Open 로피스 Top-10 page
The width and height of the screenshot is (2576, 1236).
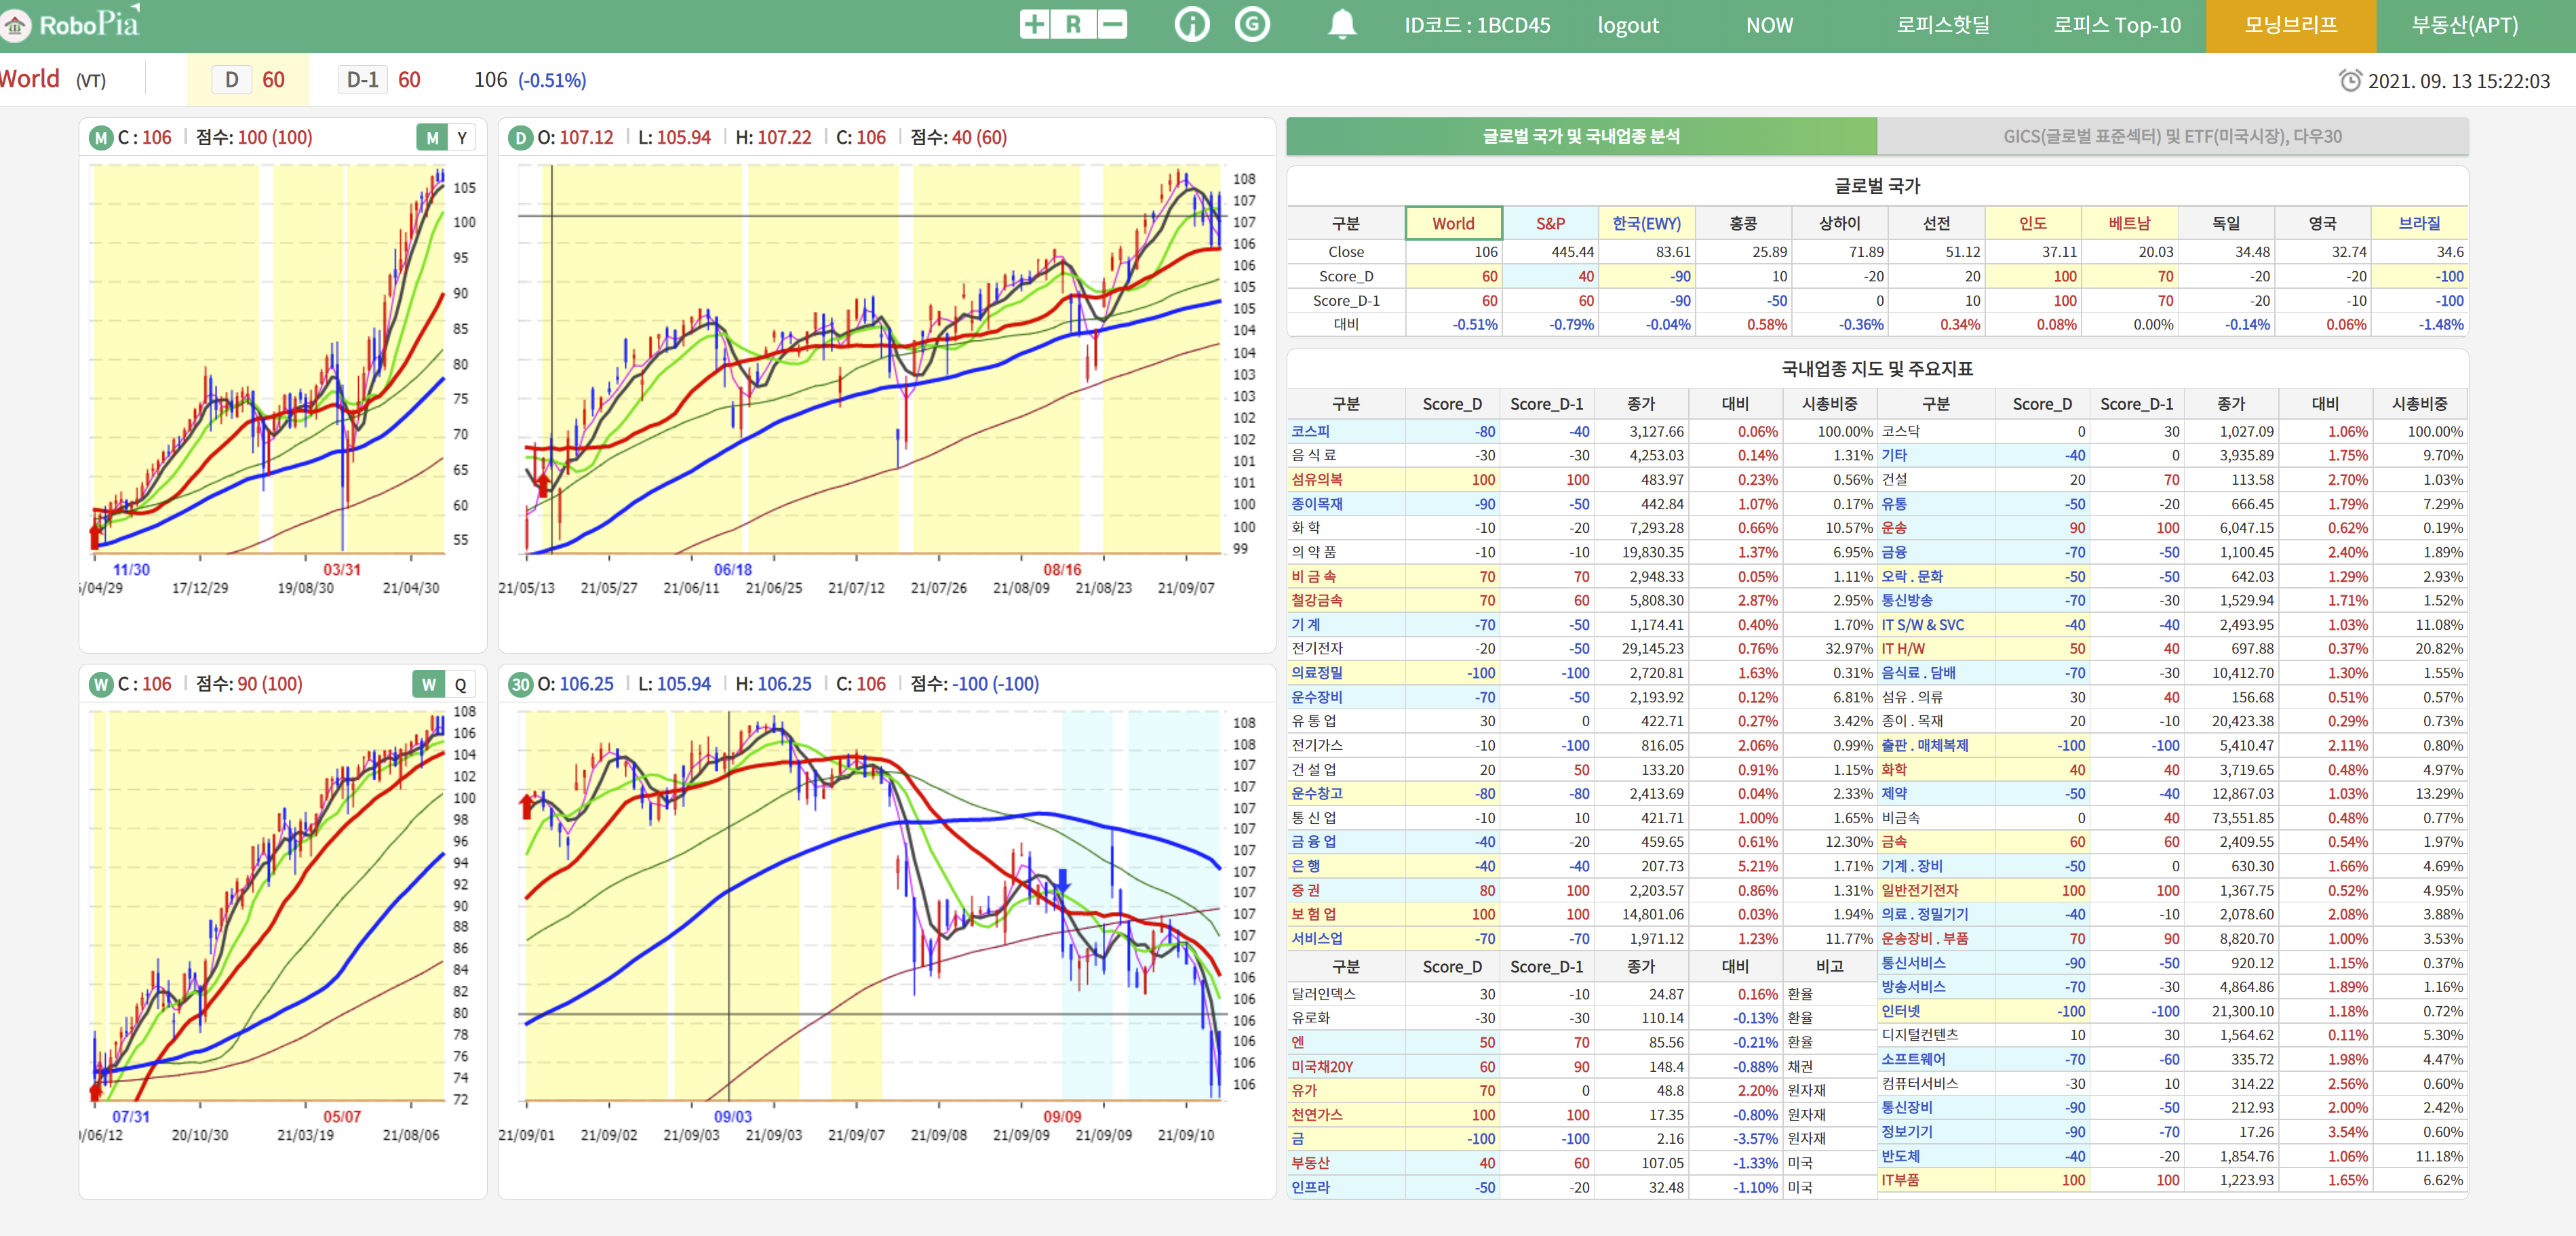(2116, 25)
